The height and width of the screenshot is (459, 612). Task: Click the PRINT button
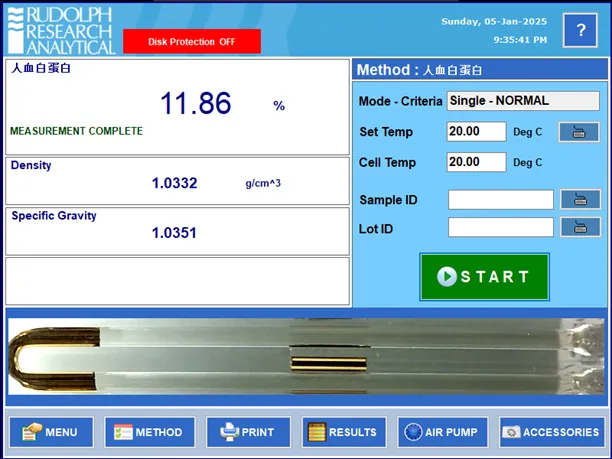pos(248,432)
